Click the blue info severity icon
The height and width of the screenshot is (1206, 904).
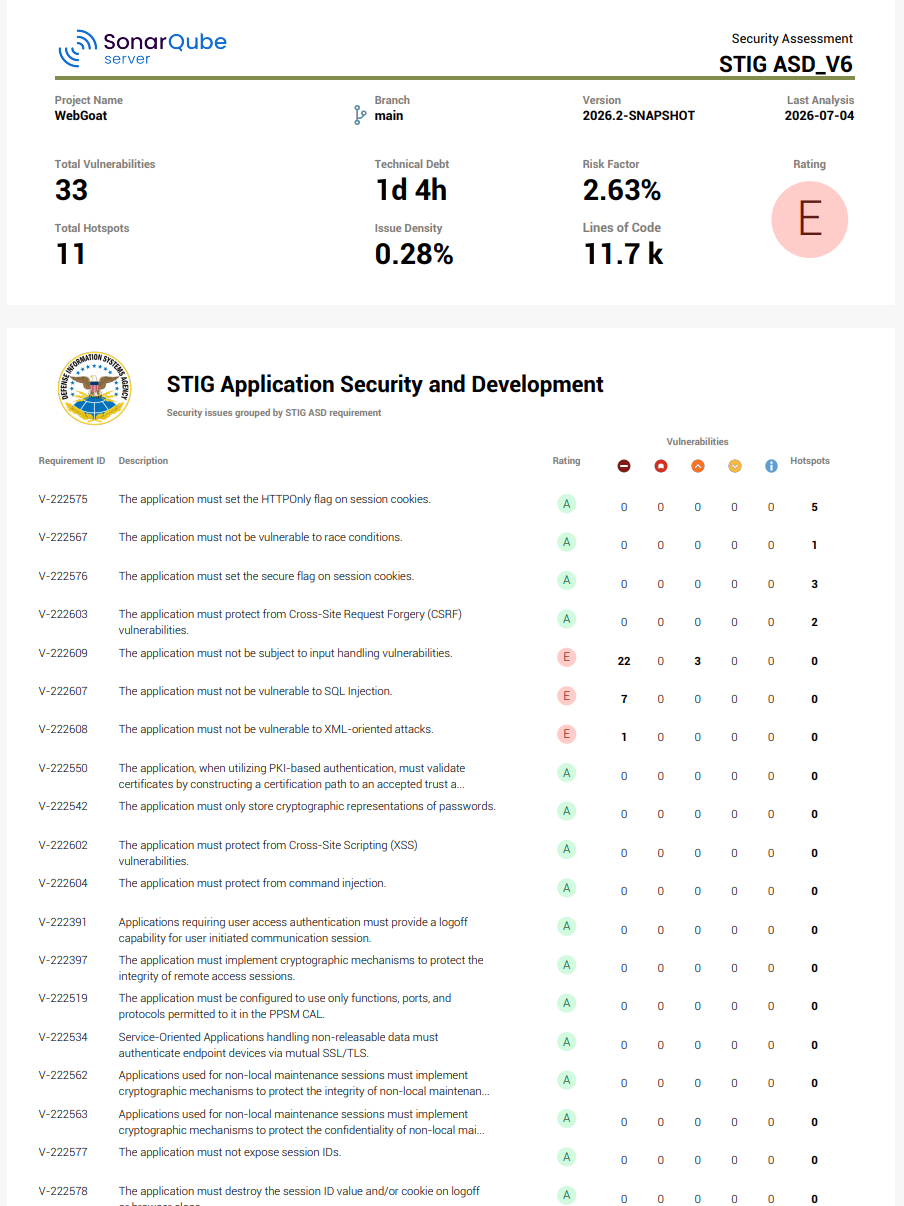click(x=771, y=466)
